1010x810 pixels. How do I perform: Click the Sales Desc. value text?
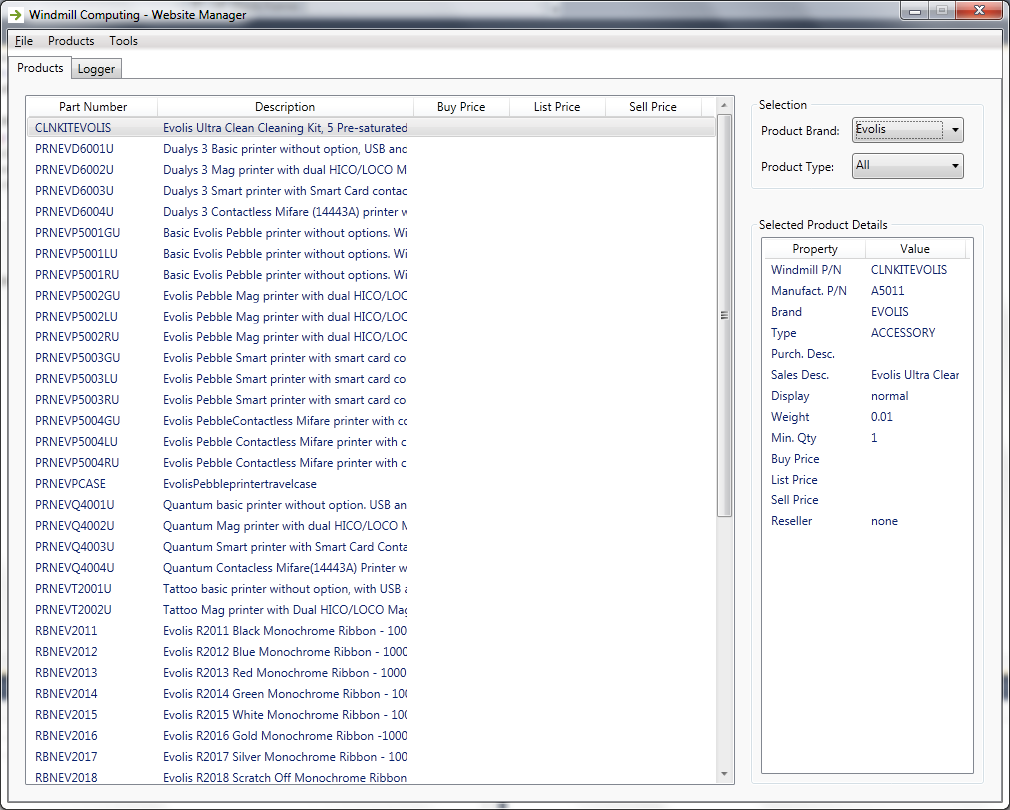[915, 375]
